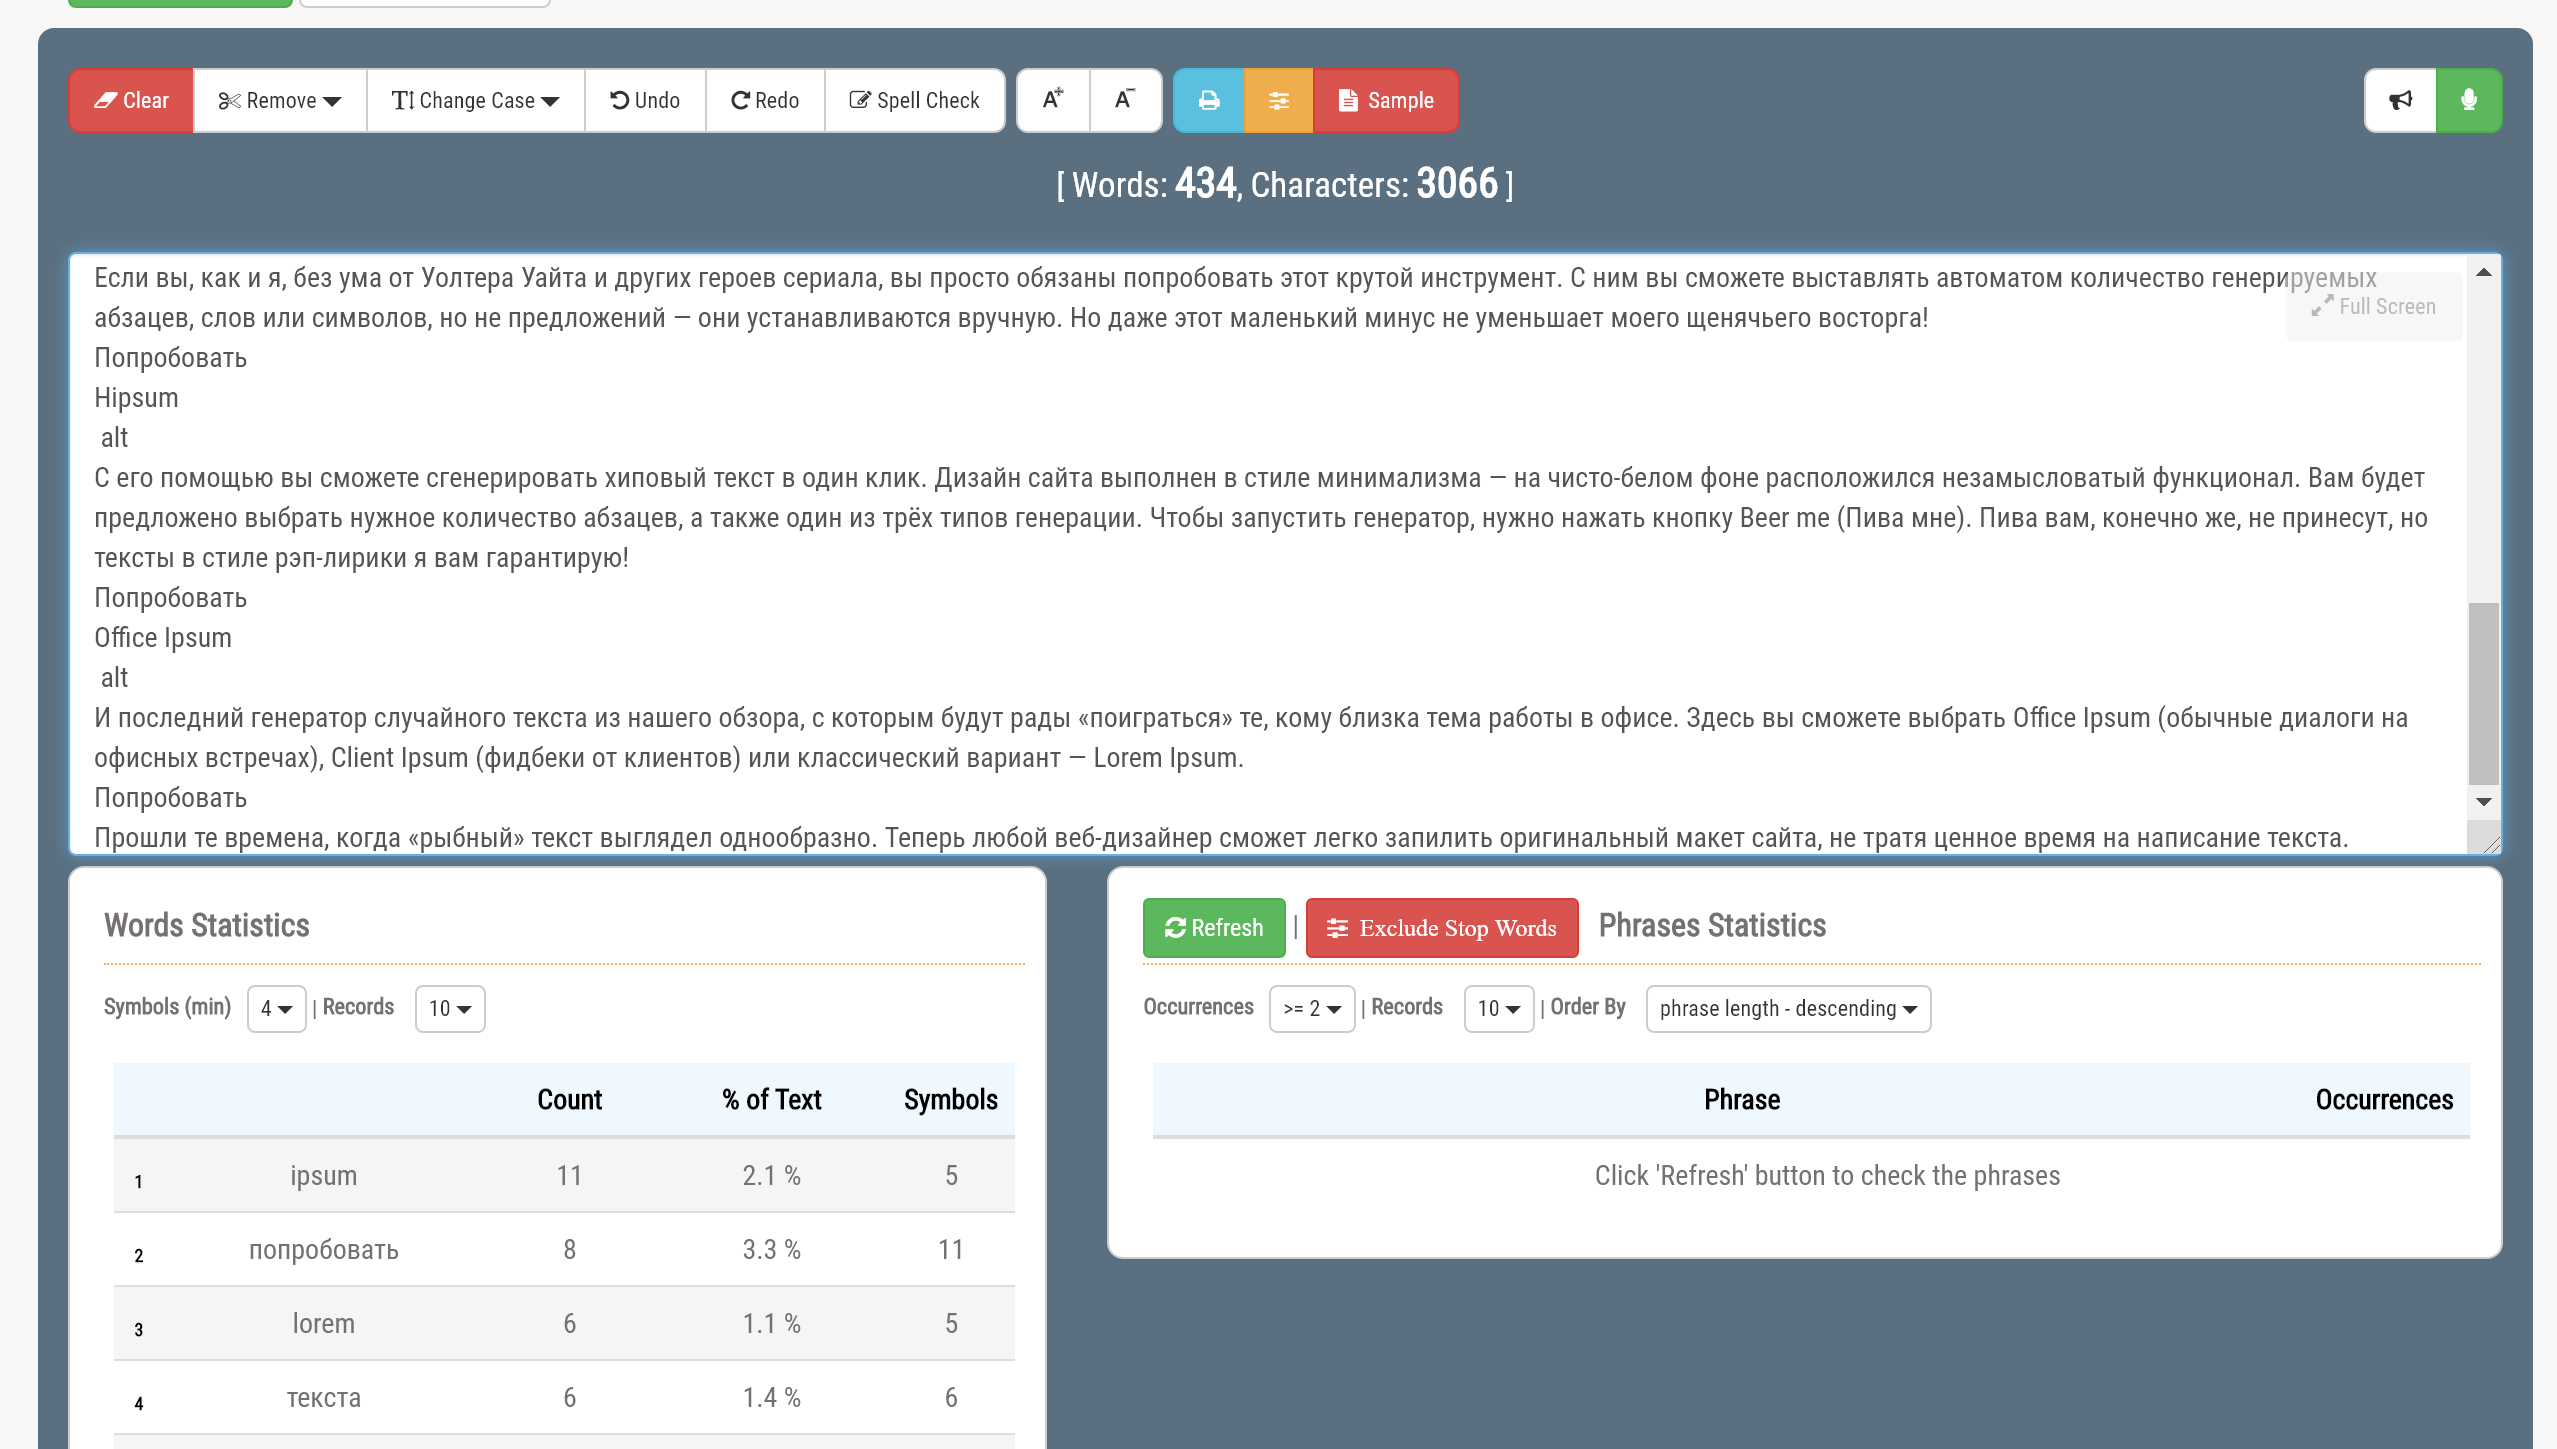Open the Occurrences >= 2 dropdown
Viewport: 2557px width, 1449px height.
(1311, 1008)
